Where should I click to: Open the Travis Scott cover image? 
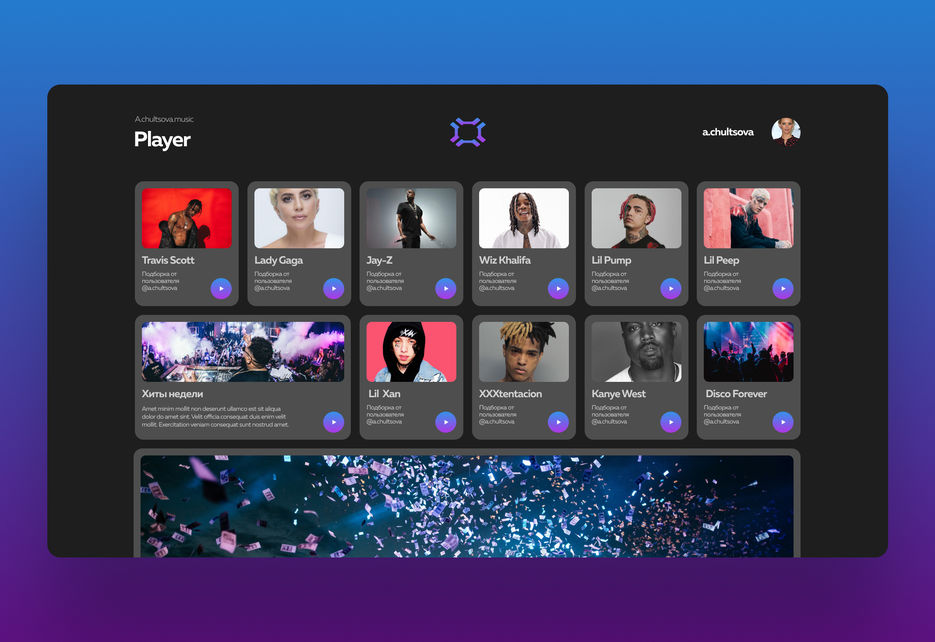pyautogui.click(x=187, y=218)
